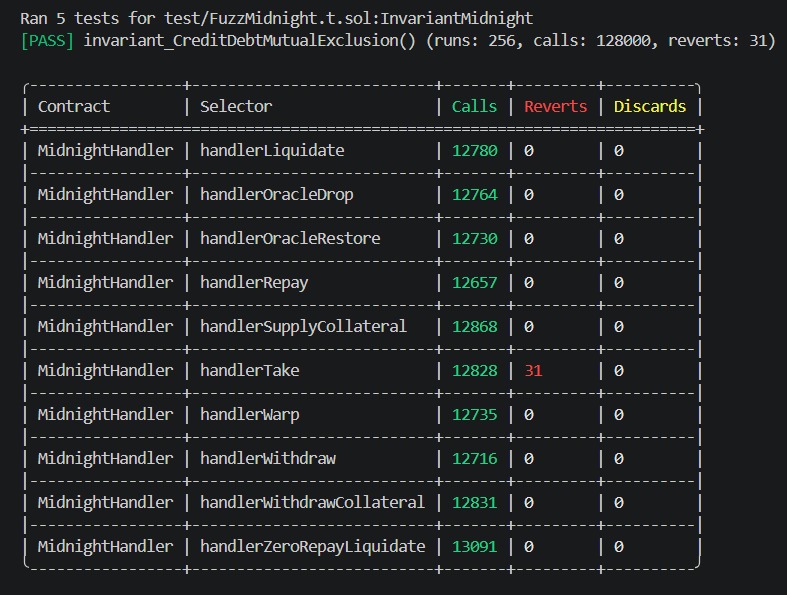Select the handlerWithdraw selector cell
Screen dimensions: 787x595
pyautogui.click(x=268, y=458)
